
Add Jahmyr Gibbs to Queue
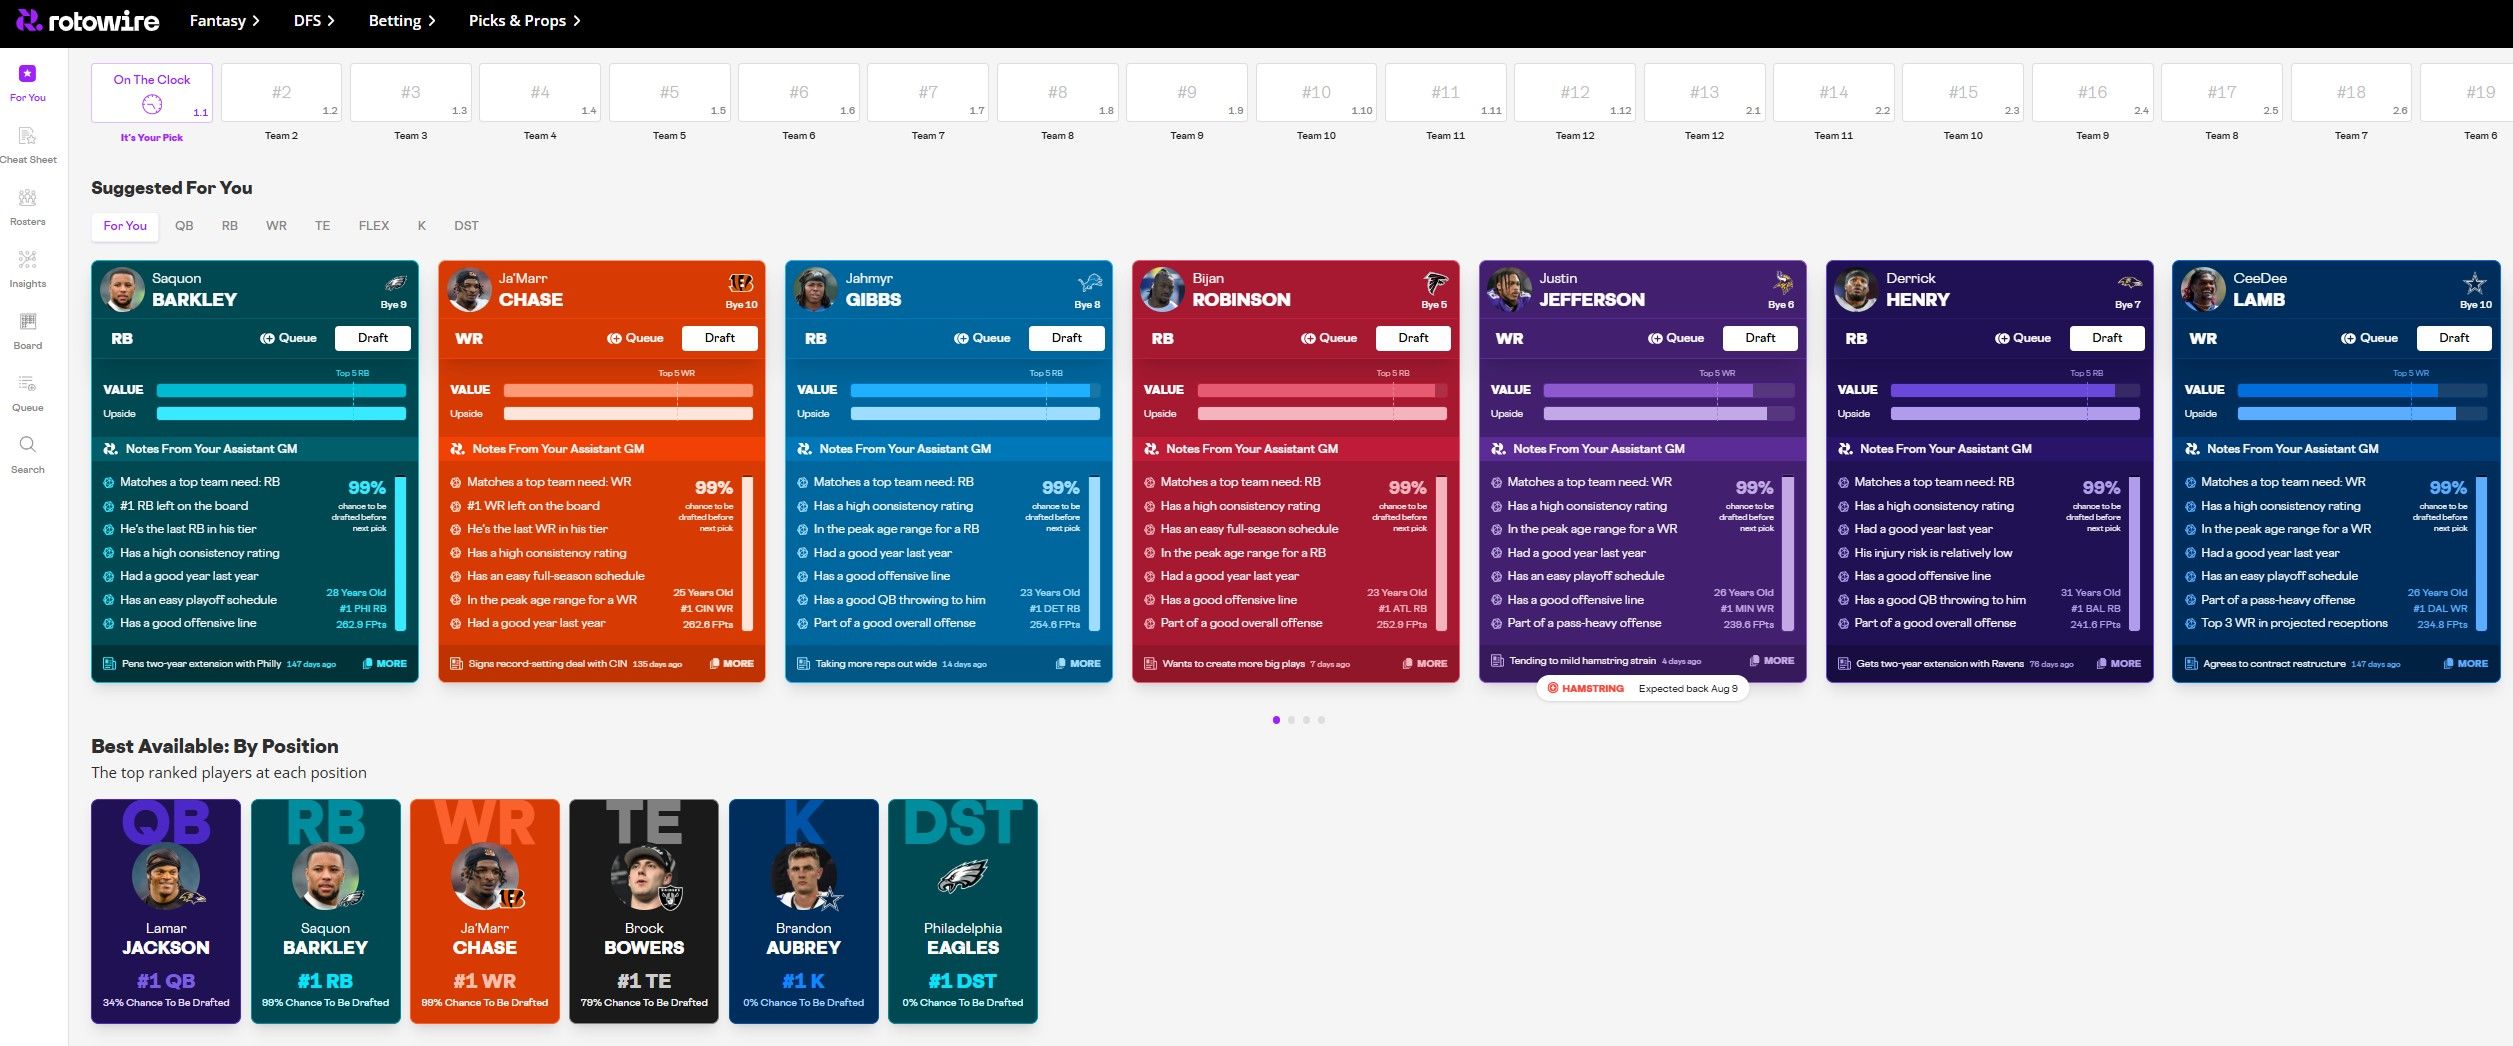[x=982, y=338]
